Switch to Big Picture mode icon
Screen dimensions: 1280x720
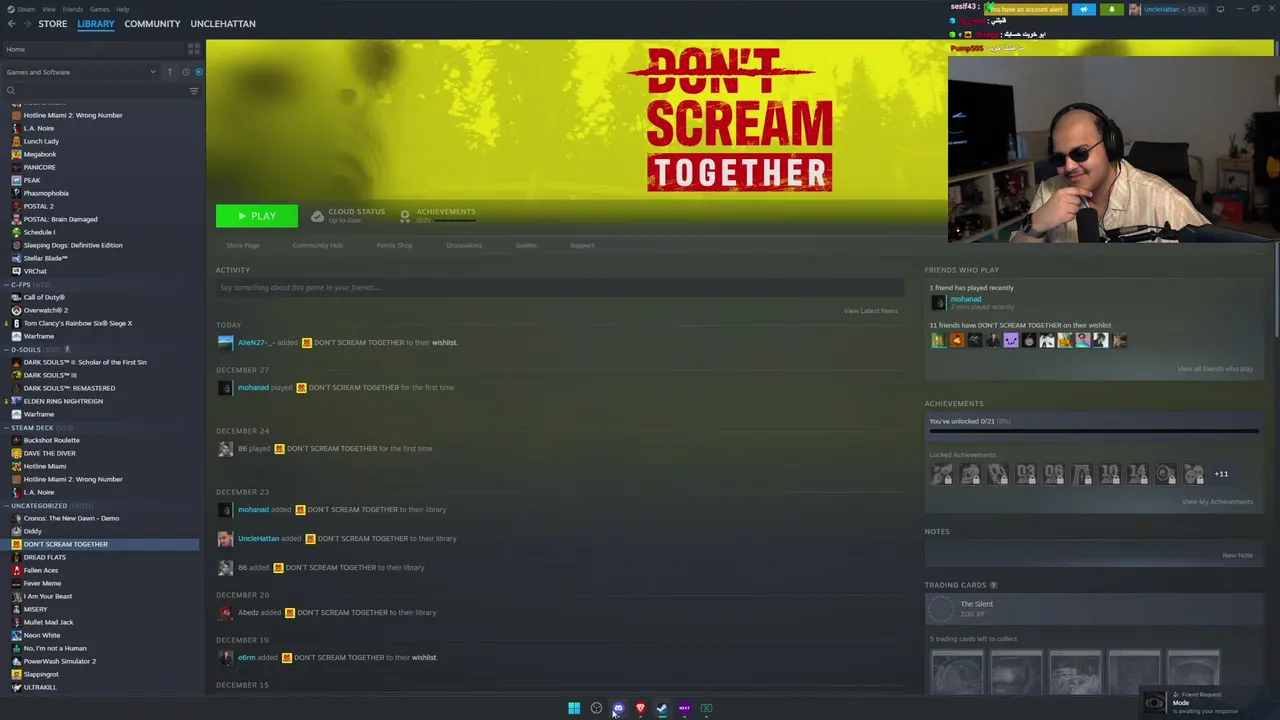pos(1220,9)
